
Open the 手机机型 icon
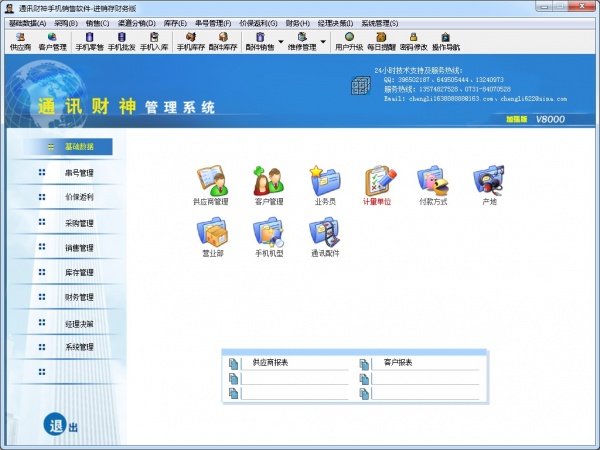[269, 237]
